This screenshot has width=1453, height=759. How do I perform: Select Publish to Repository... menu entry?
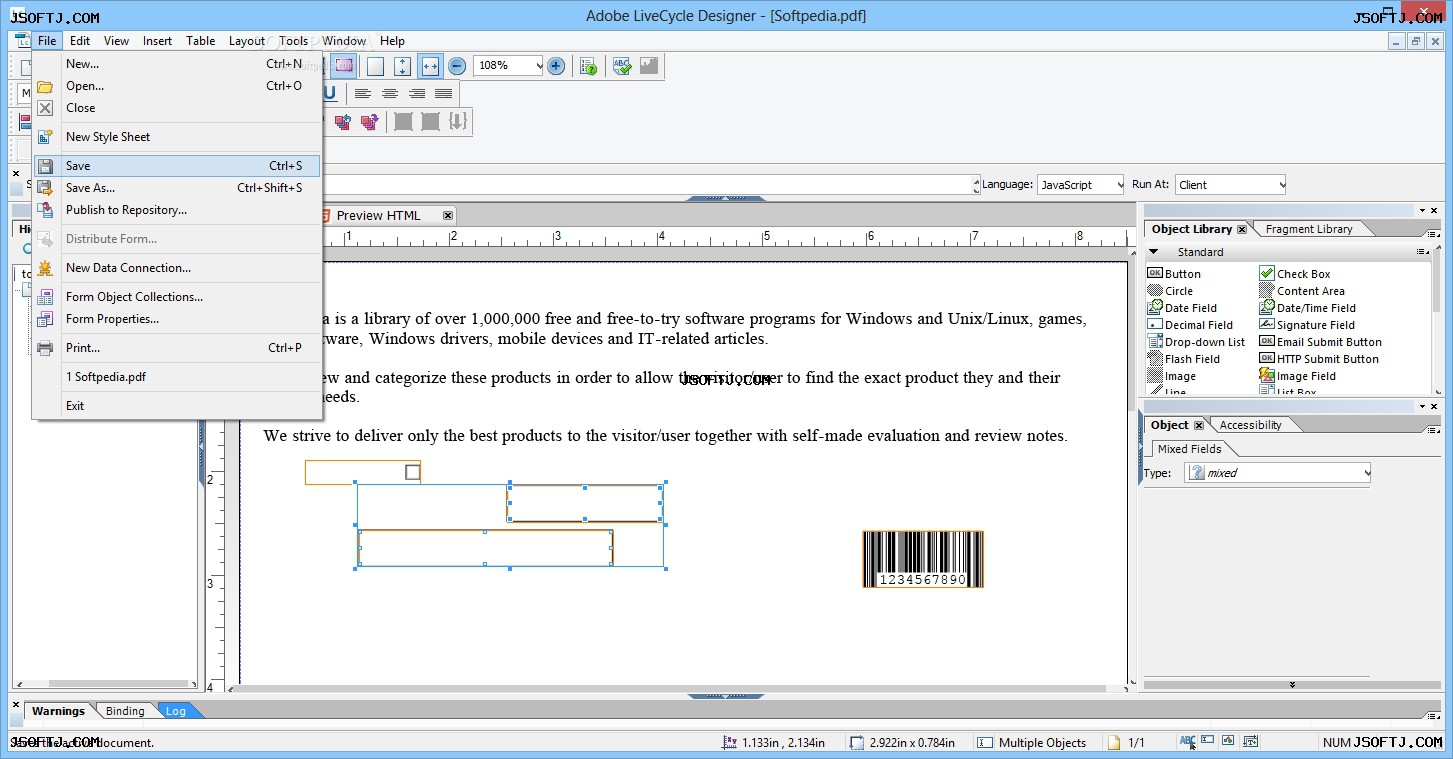177,210
